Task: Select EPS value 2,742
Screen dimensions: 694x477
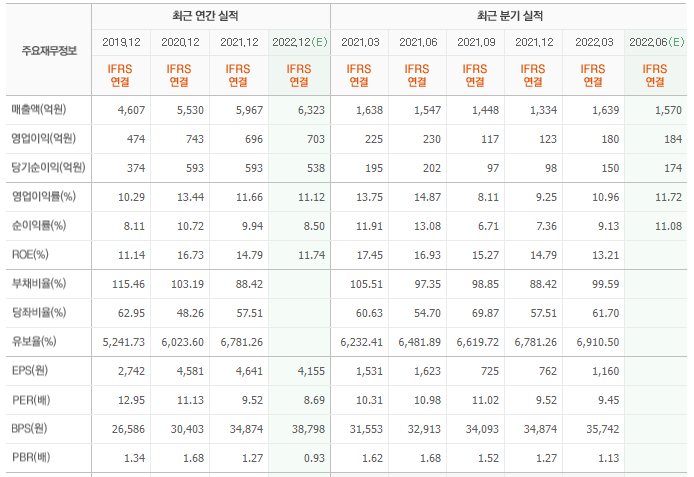Action: coord(131,371)
